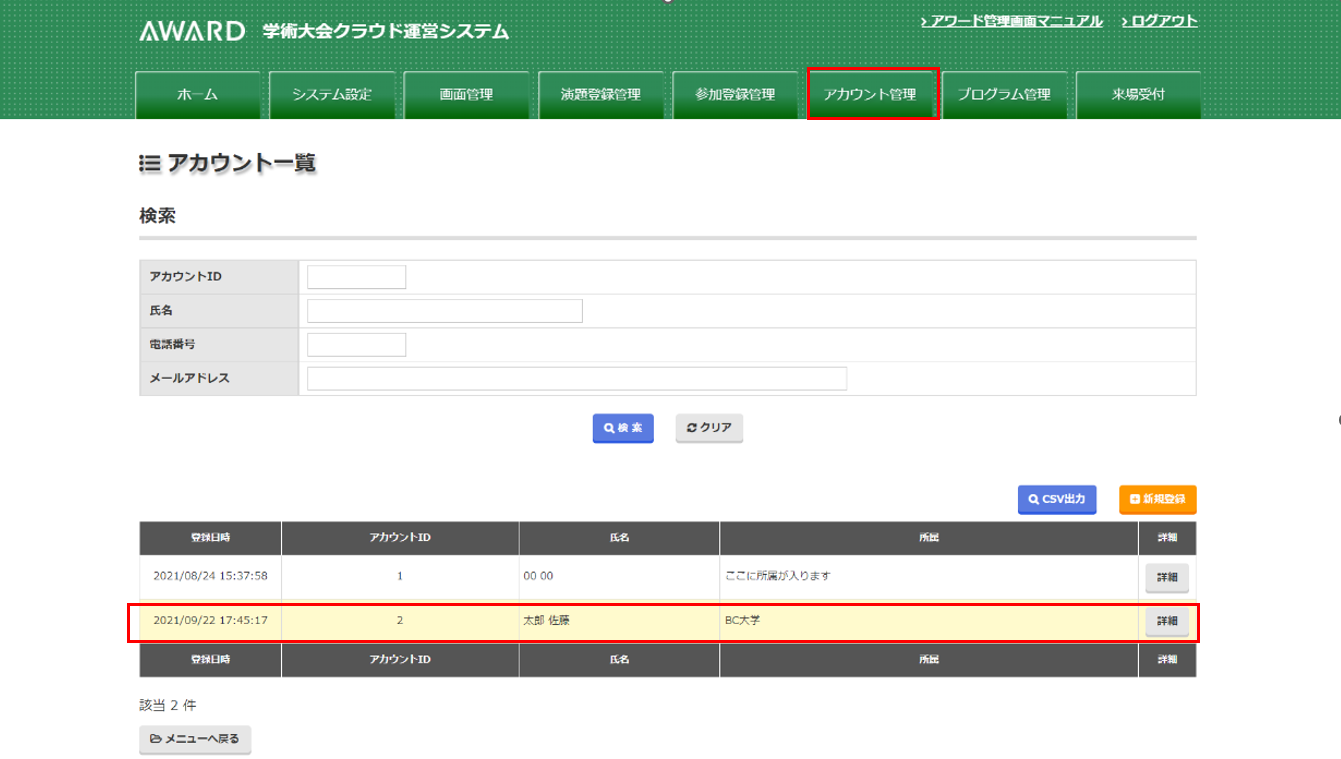The image size is (1341, 759).
Task: Open 詳細 for 太郎 佐藤 row
Action: 1166,621
